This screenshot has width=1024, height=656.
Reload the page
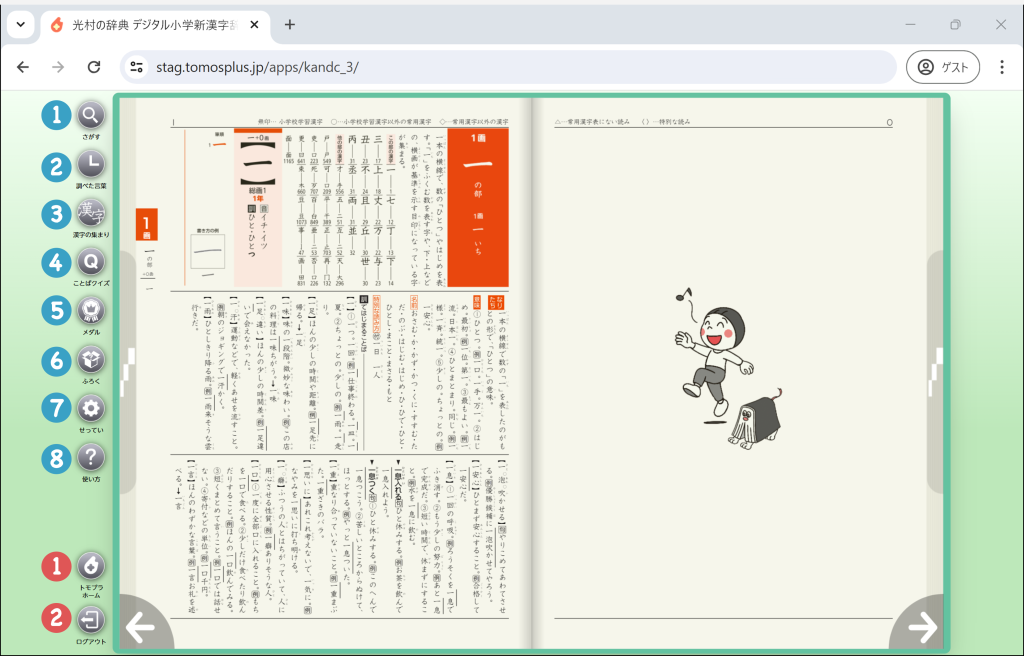point(94,67)
